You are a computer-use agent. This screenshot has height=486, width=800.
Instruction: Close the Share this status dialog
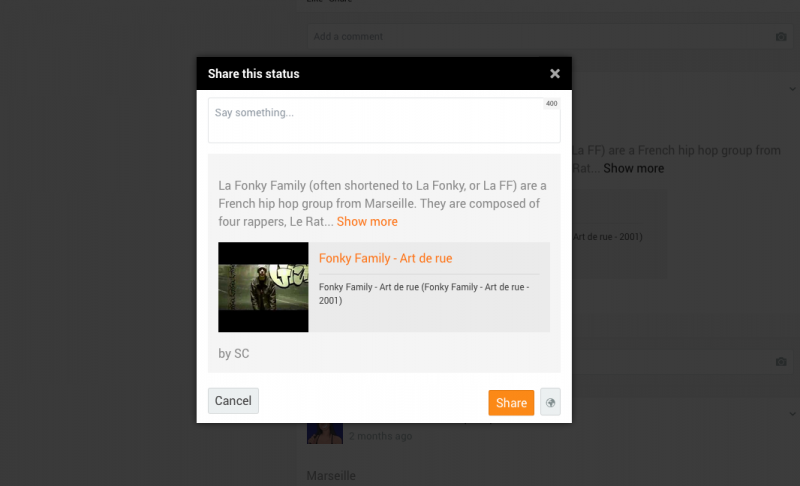point(555,73)
